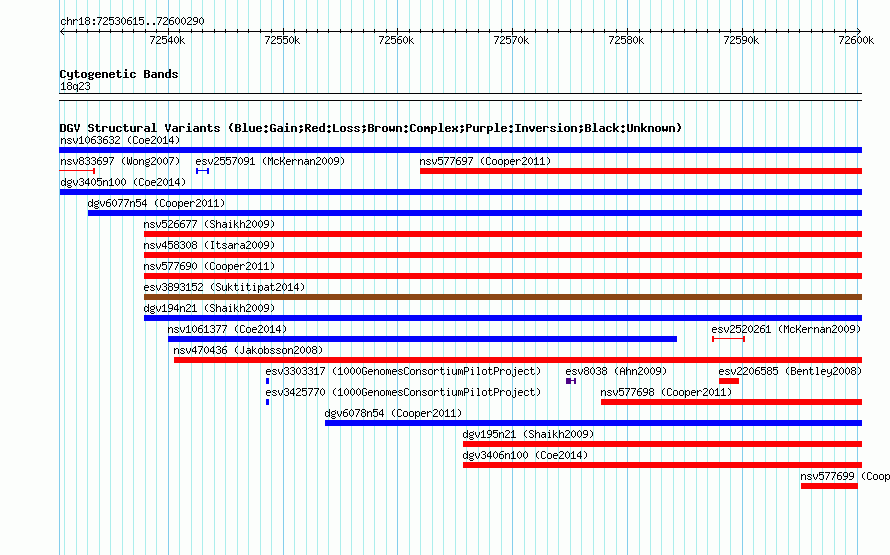Select the thin red esv2520261 glyph
This screenshot has width=890, height=555.
coord(728,339)
